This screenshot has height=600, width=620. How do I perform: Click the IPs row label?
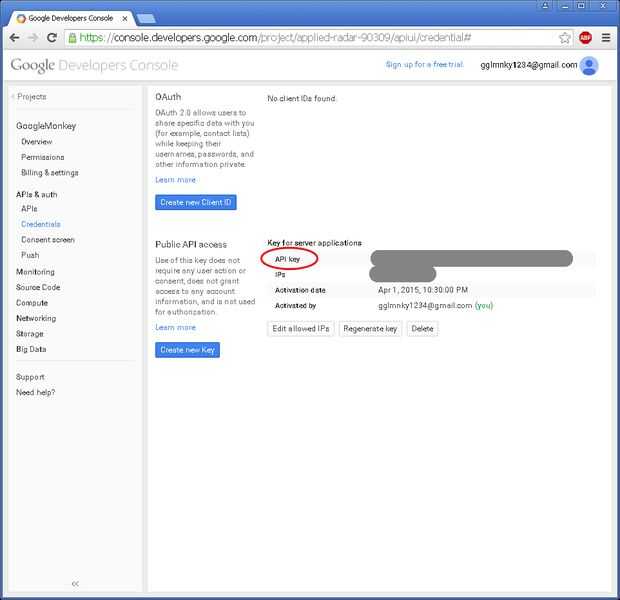coord(280,274)
